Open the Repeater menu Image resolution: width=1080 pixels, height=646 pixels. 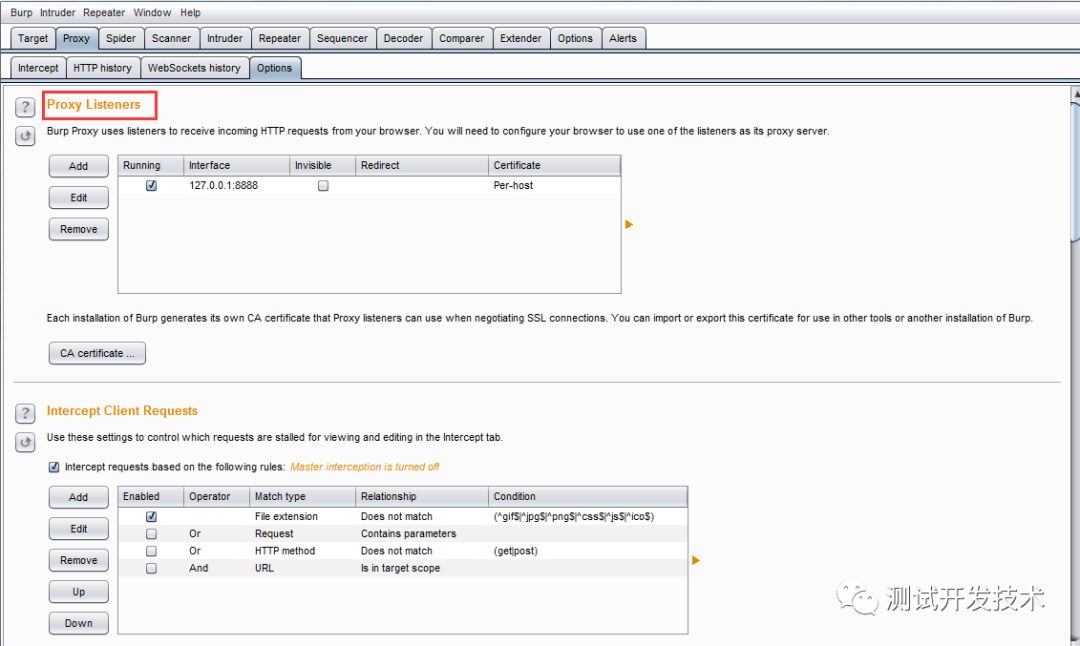coord(104,12)
